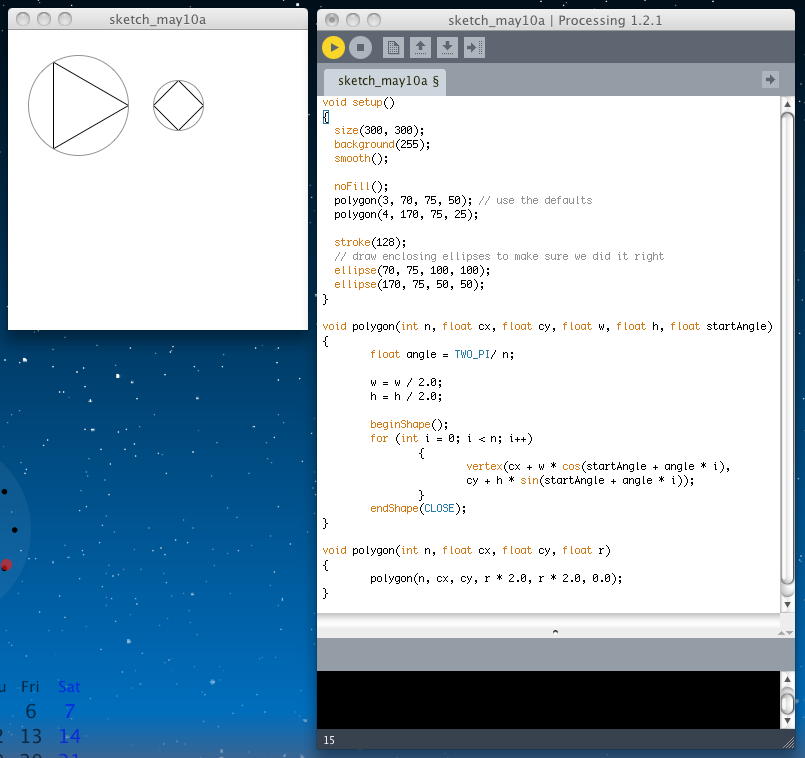The width and height of the screenshot is (805, 758).
Task: Export the sketch as an applet
Action: [x=474, y=47]
